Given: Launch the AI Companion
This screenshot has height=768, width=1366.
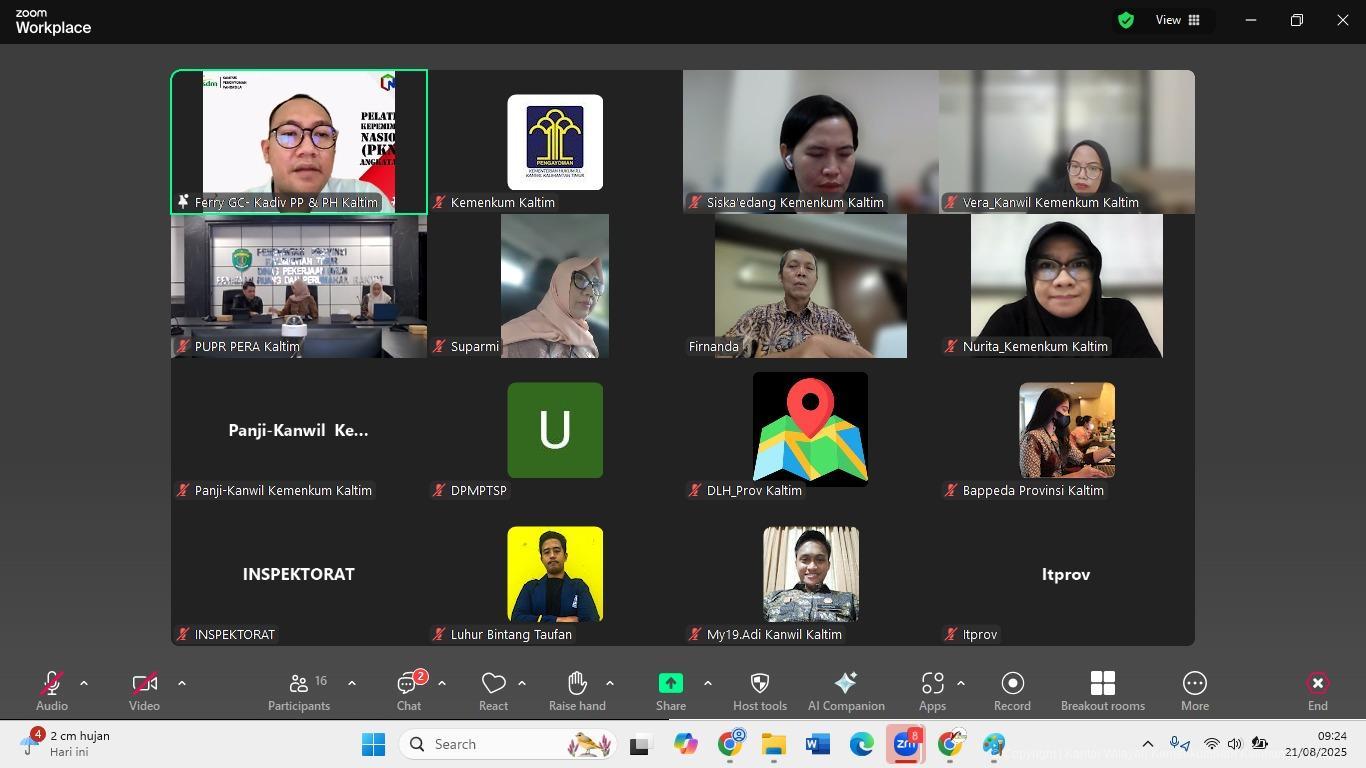Looking at the screenshot, I should click(x=846, y=691).
